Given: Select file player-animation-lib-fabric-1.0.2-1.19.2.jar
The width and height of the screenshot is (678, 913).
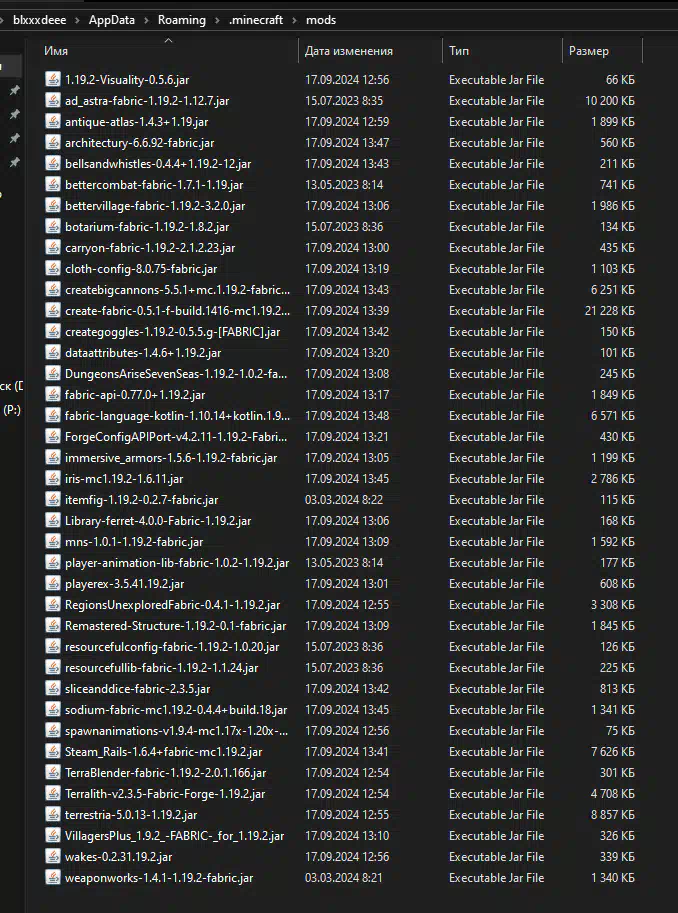Looking at the screenshot, I should pyautogui.click(x=177, y=562).
